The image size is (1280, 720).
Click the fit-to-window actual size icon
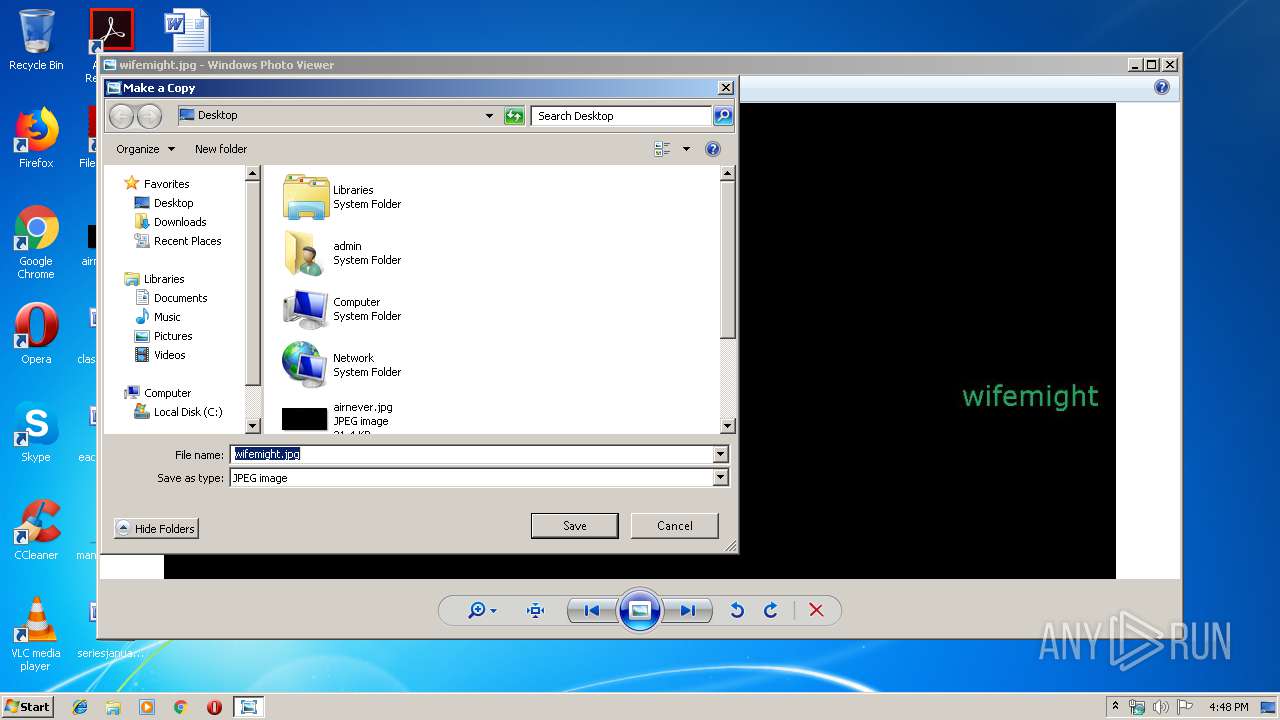coord(535,610)
